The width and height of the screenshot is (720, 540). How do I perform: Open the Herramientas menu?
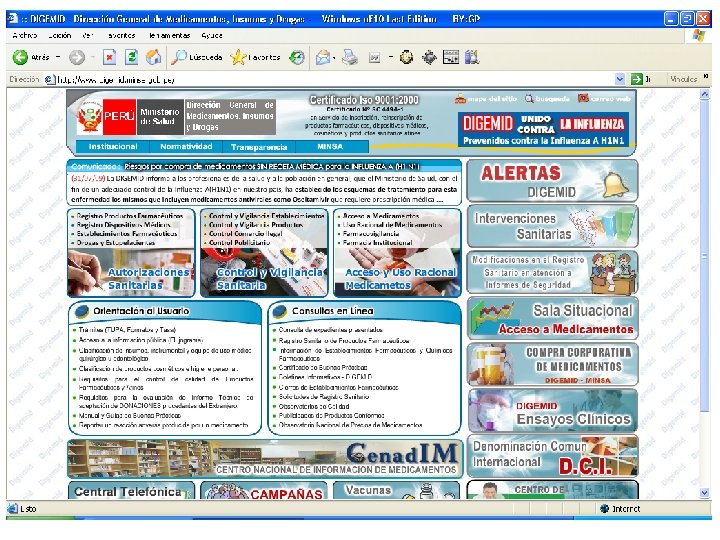(169, 35)
